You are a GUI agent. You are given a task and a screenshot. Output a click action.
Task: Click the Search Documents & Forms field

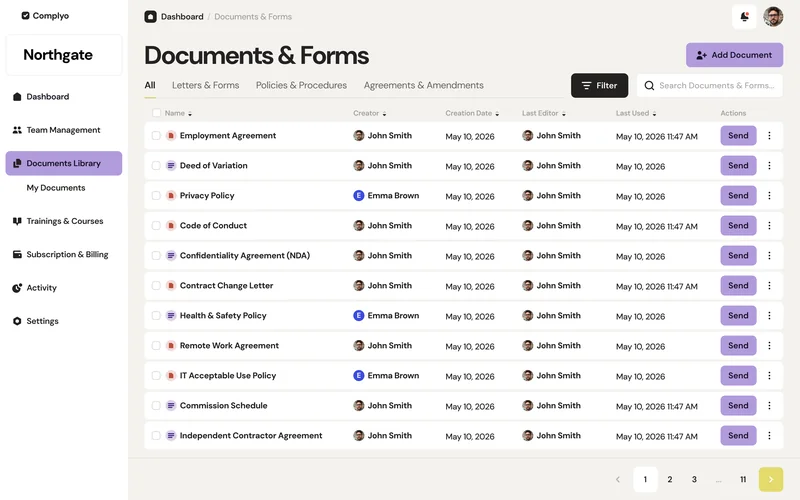point(709,86)
